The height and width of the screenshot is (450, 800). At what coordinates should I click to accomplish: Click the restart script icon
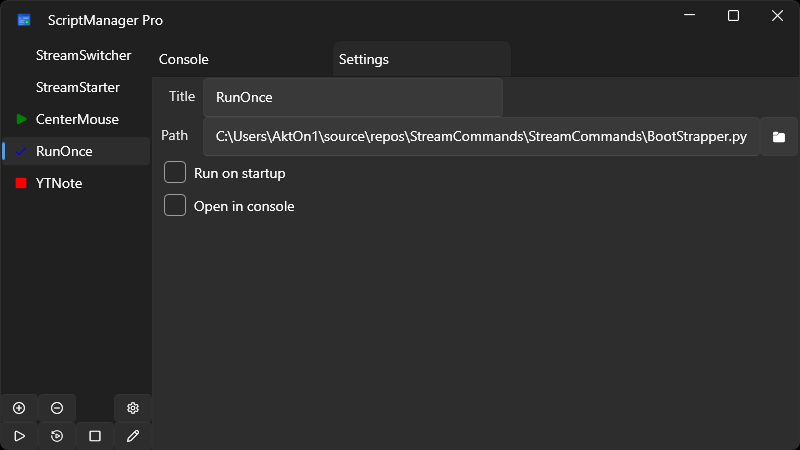(57, 436)
